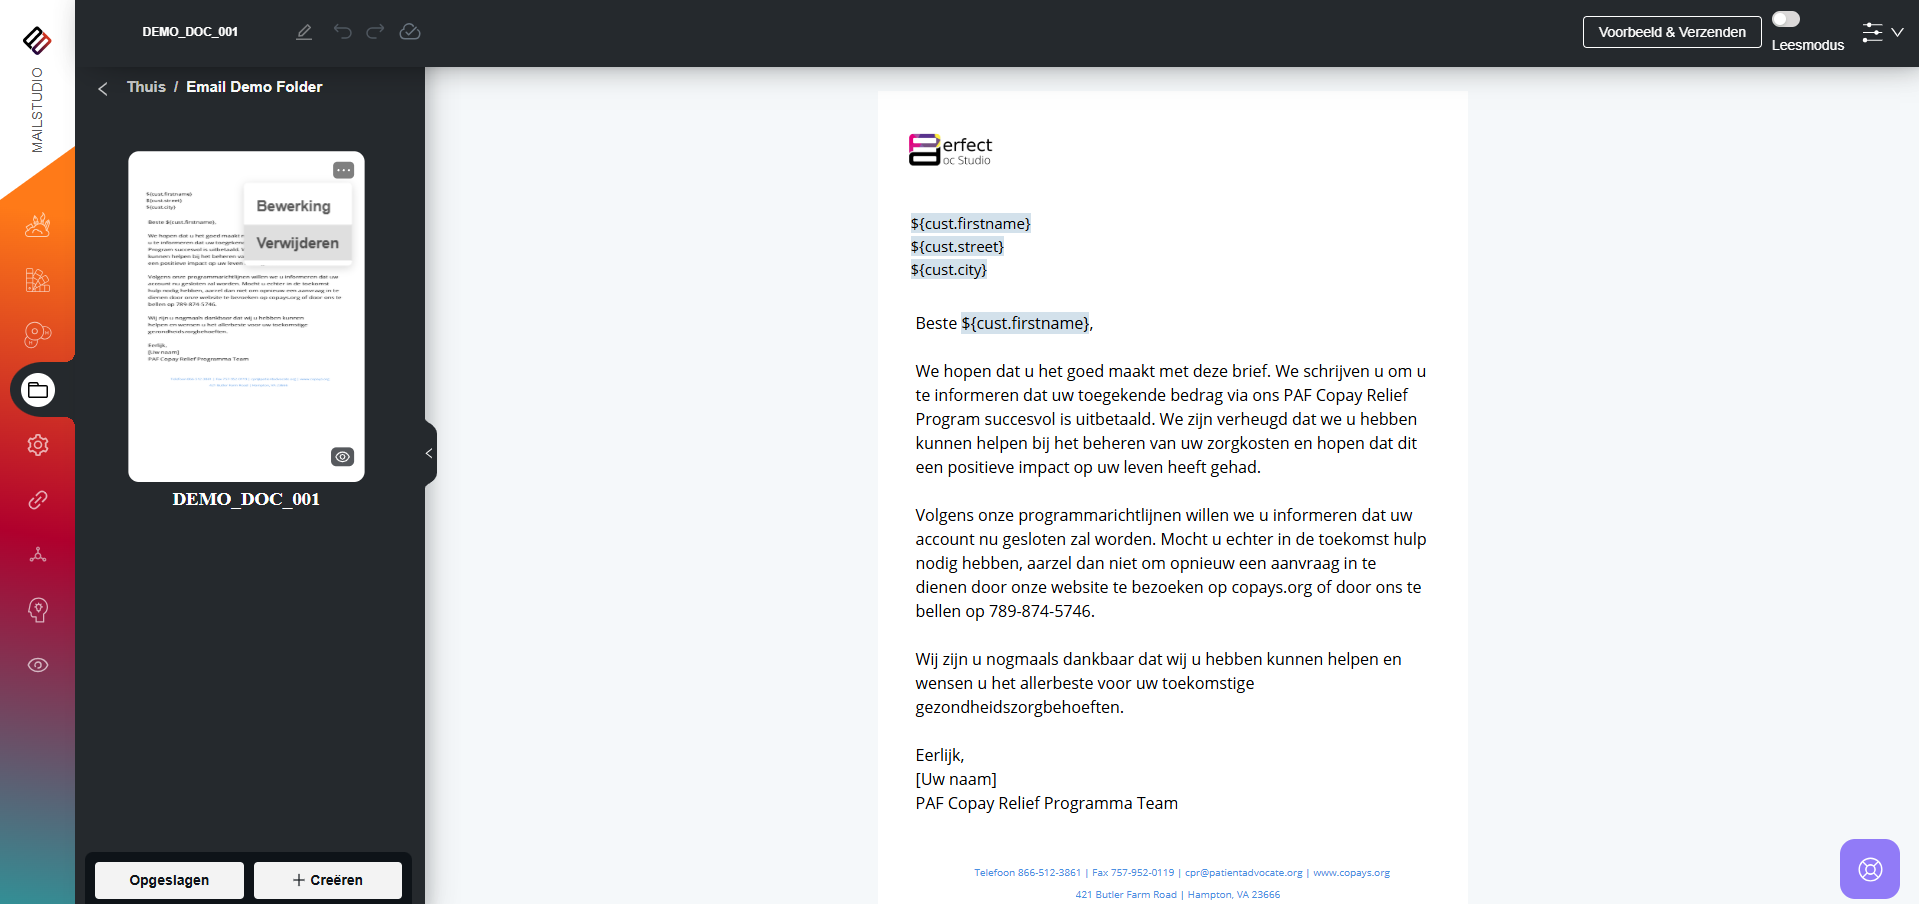Click the three-dots menu on the document thumbnail
The width and height of the screenshot is (1919, 904).
click(343, 170)
